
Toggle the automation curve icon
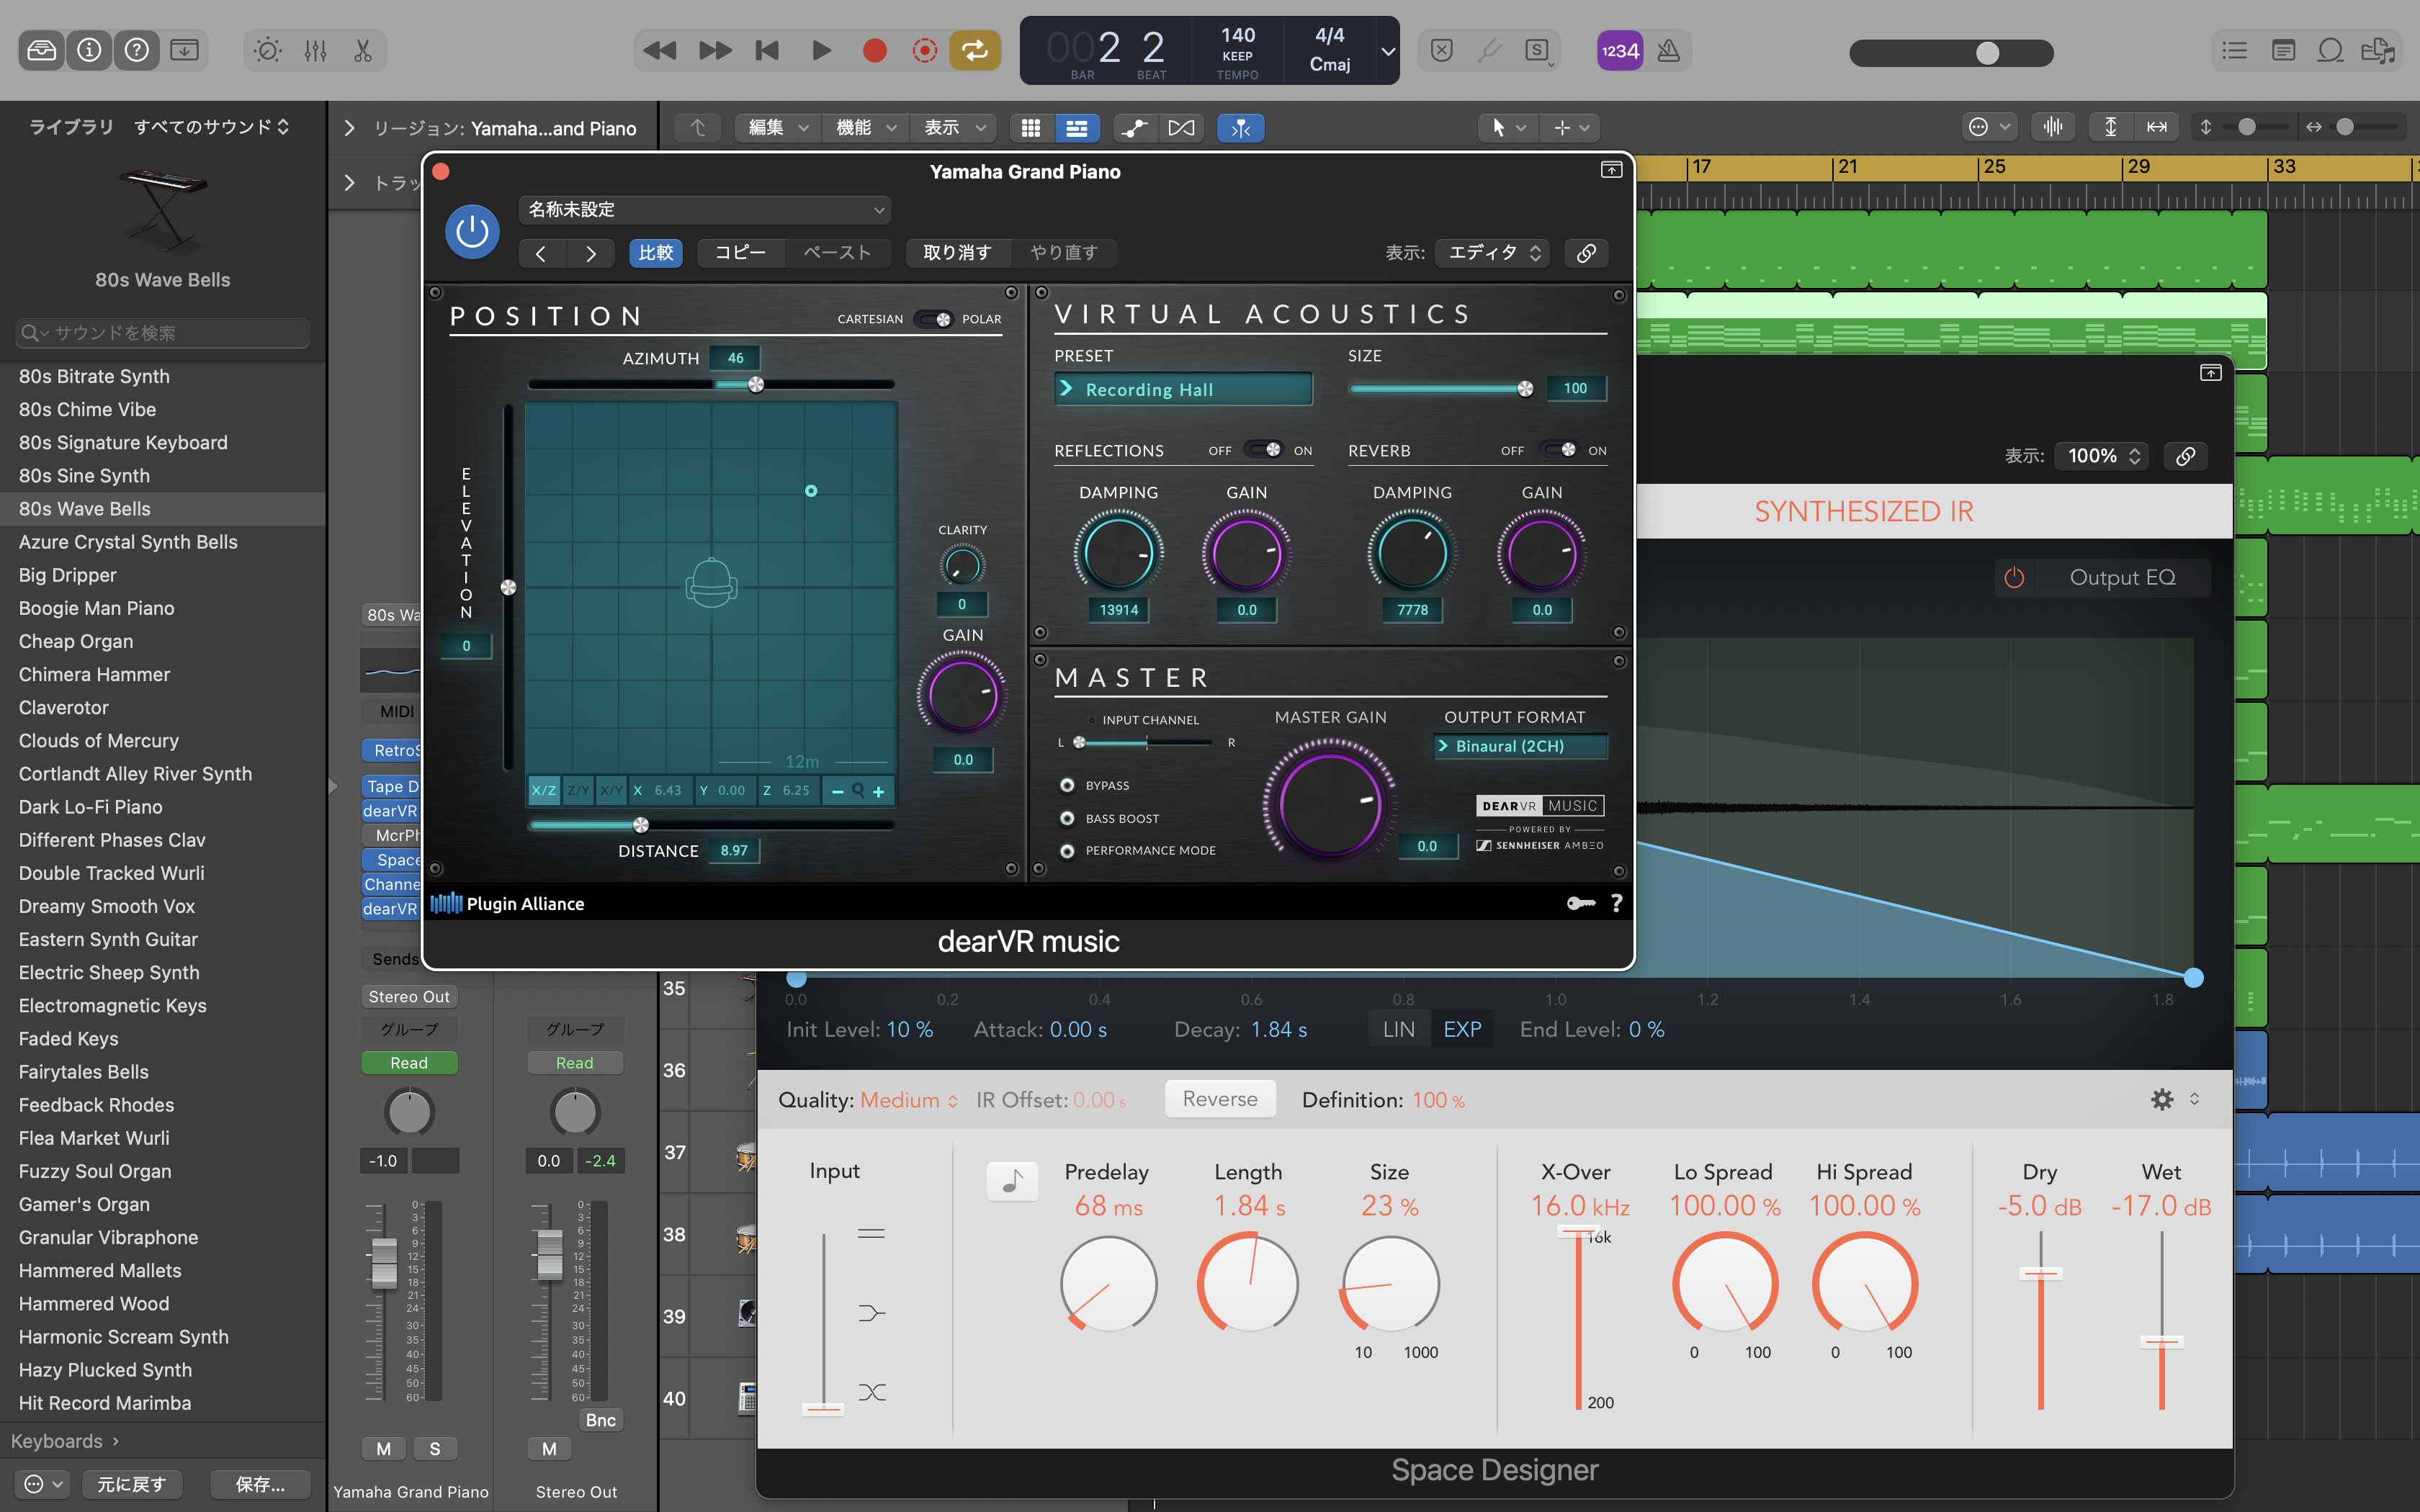(x=1134, y=128)
